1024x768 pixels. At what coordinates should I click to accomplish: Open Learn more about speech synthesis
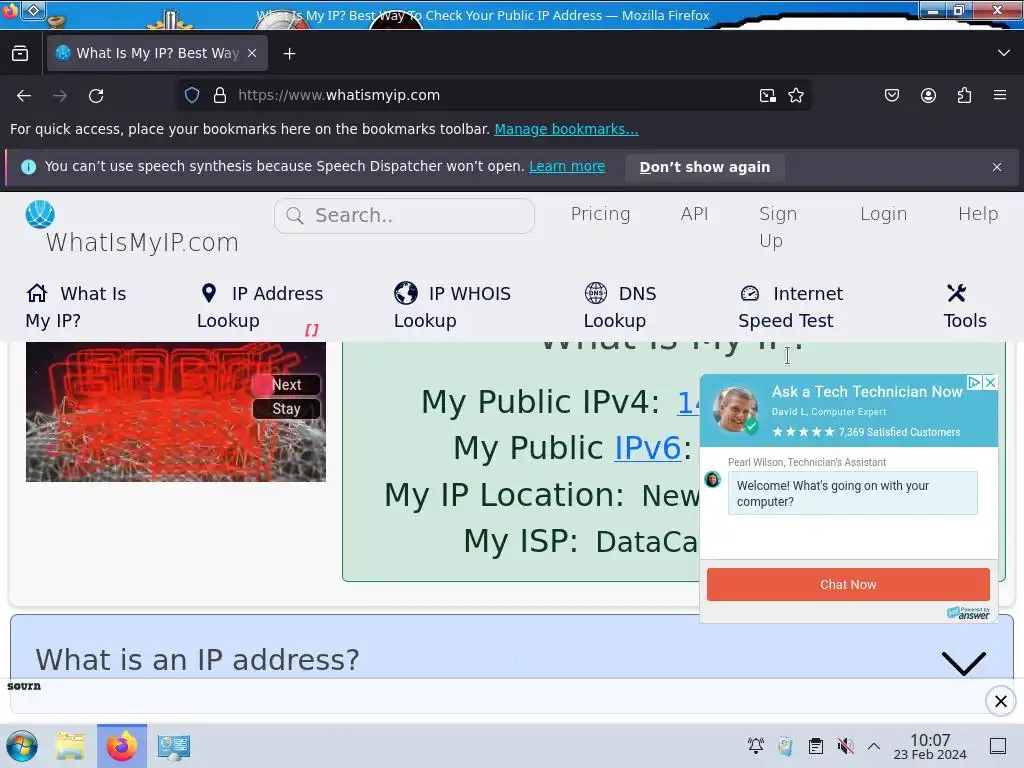point(567,167)
